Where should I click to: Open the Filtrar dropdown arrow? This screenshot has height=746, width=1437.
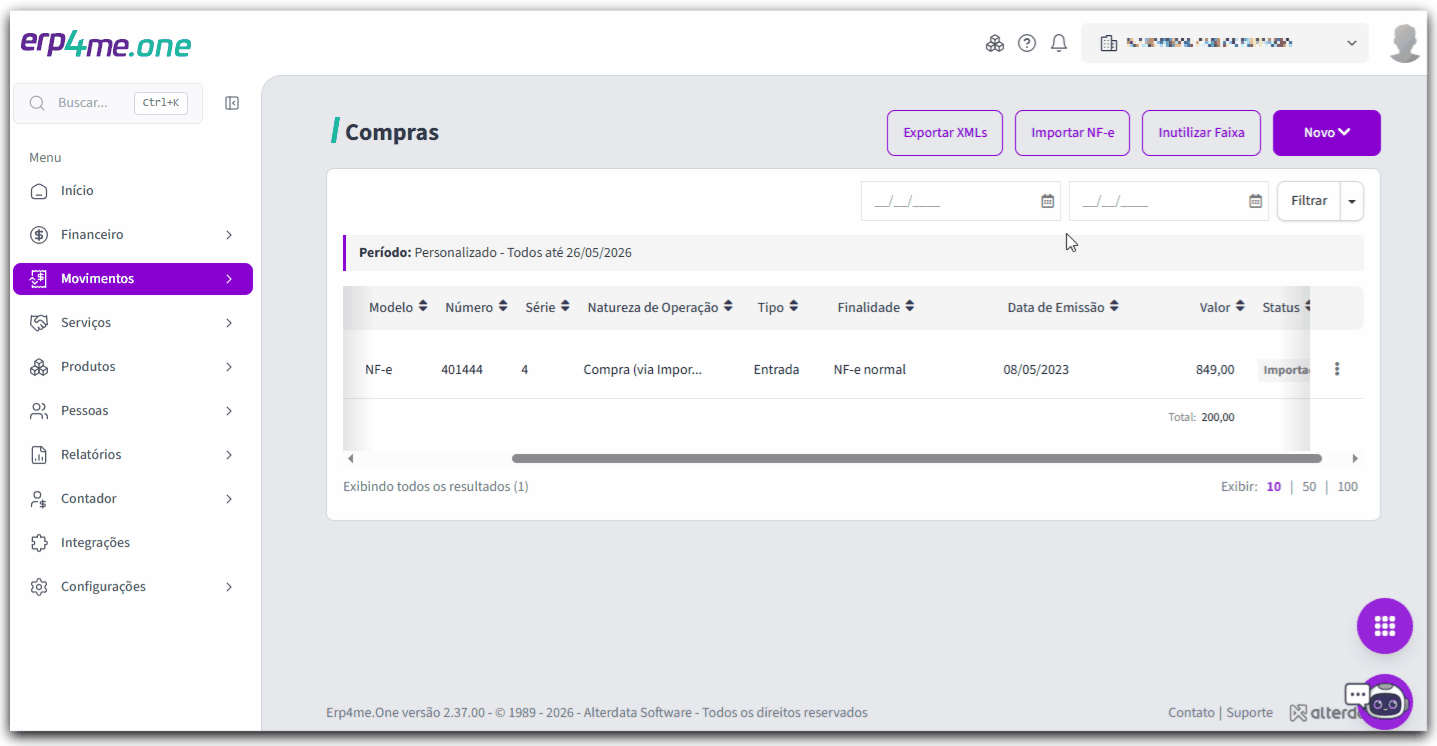(x=1352, y=201)
